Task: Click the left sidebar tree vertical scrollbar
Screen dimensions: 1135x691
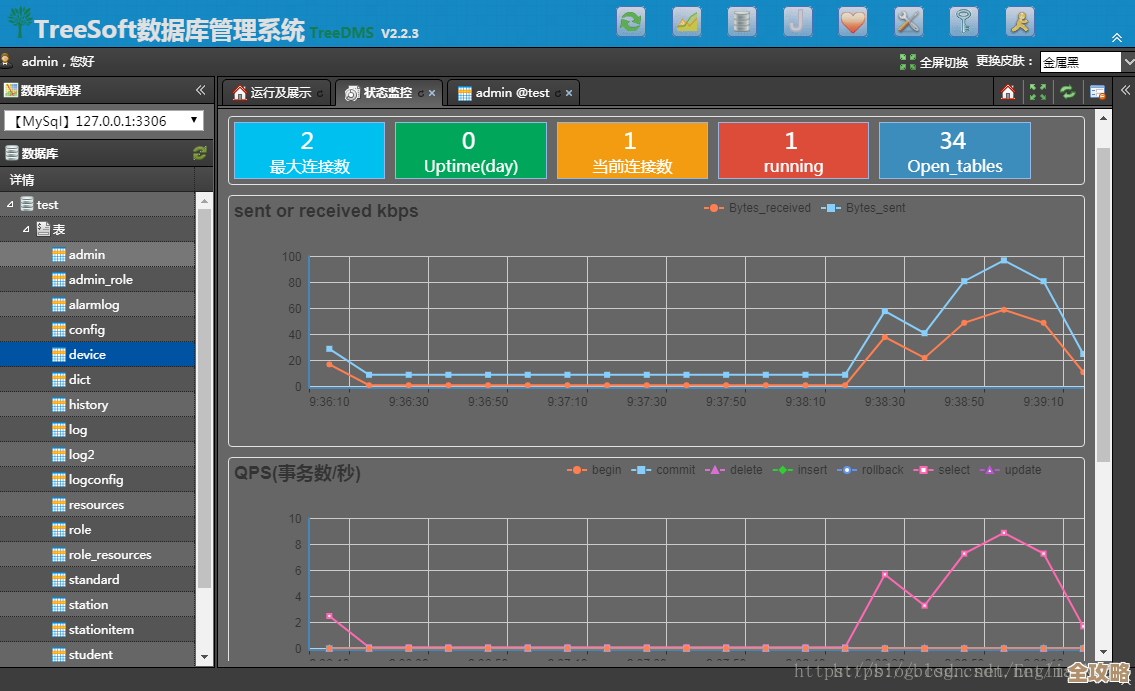Action: (x=205, y=400)
